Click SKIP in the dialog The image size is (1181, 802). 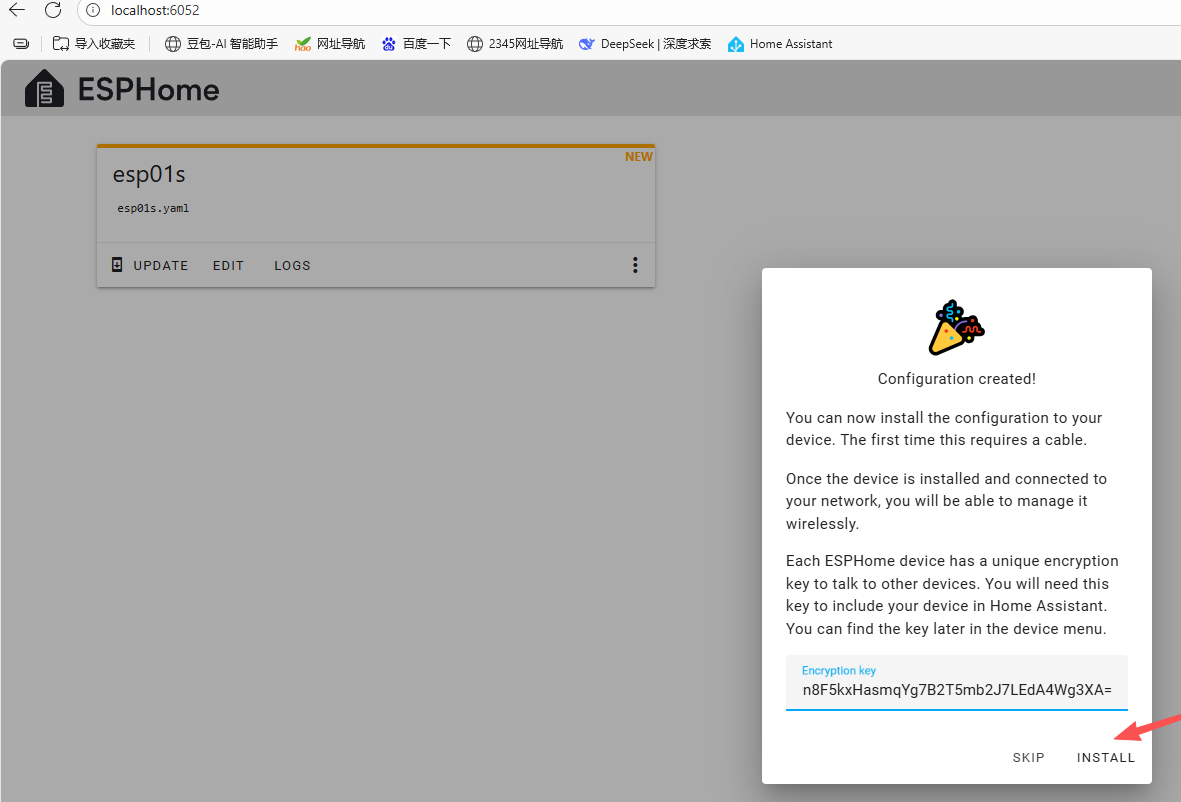(x=1028, y=758)
